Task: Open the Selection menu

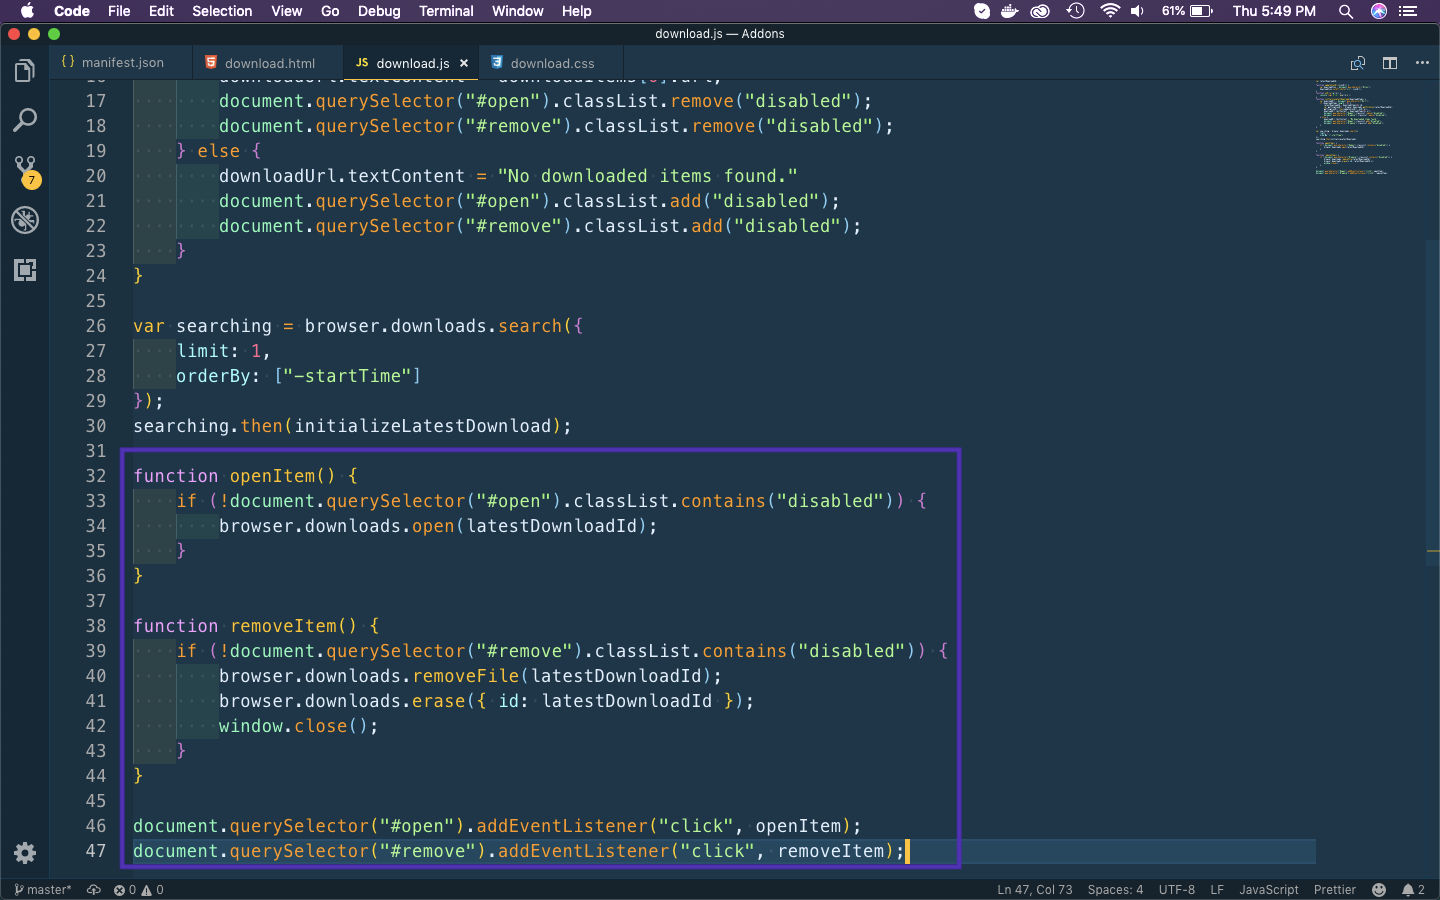Action: click(x=222, y=11)
